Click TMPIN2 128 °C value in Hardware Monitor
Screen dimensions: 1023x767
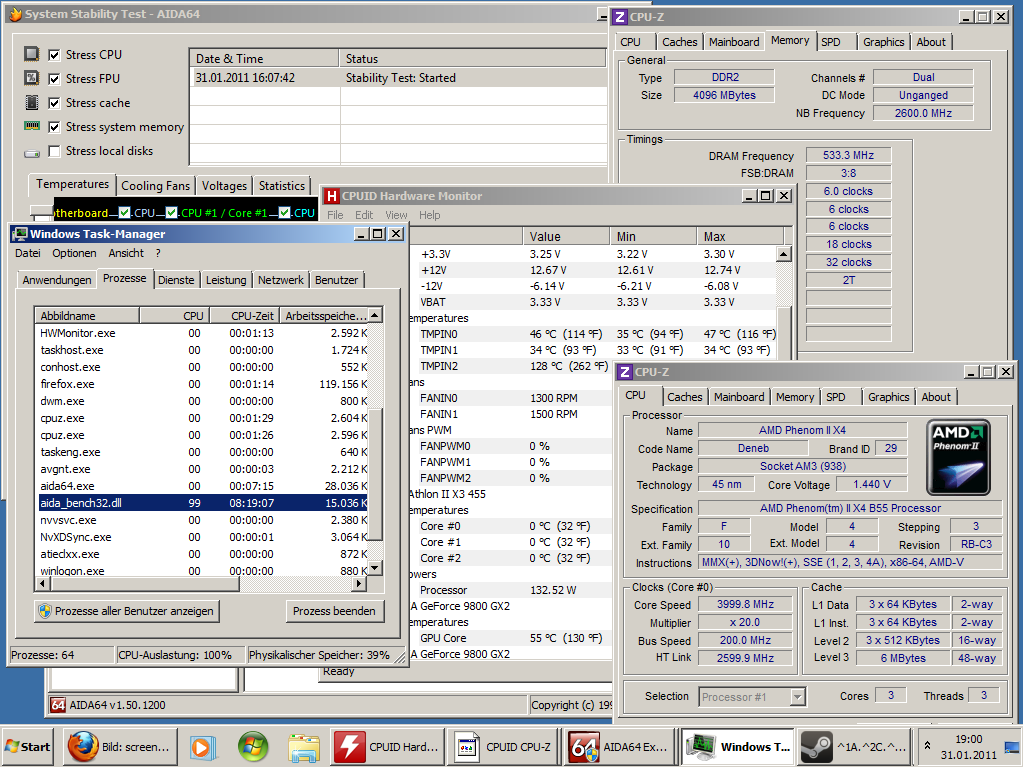coord(568,366)
